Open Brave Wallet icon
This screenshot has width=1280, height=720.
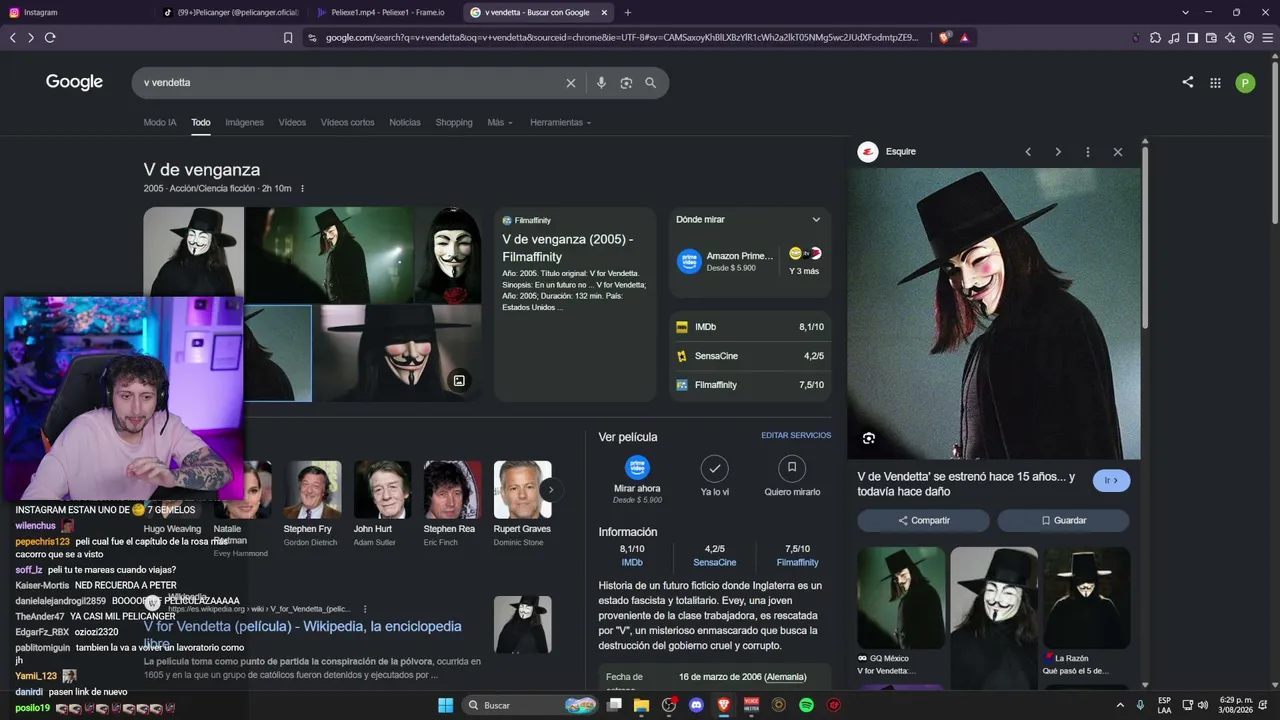coord(1212,38)
